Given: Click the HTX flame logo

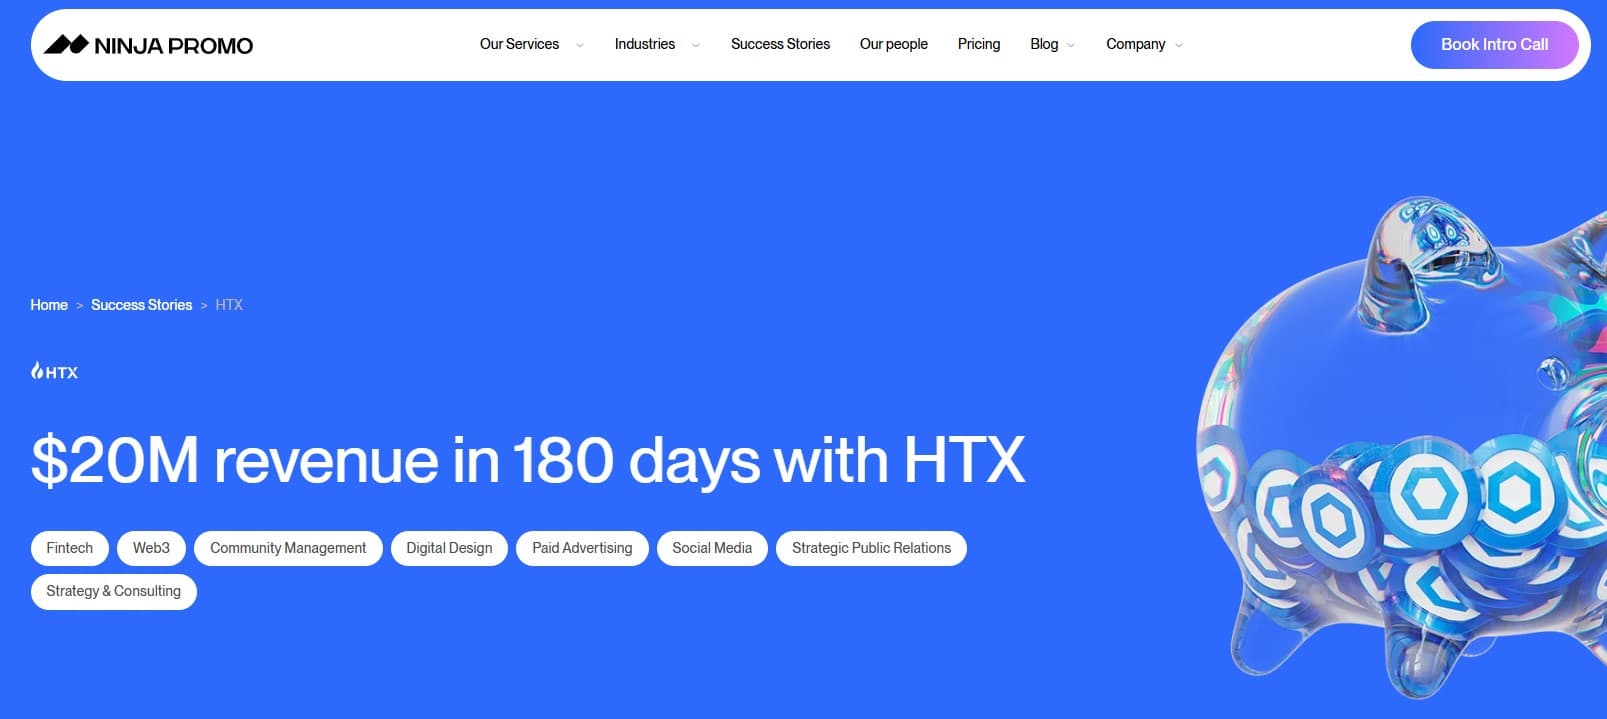Looking at the screenshot, I should coord(54,371).
